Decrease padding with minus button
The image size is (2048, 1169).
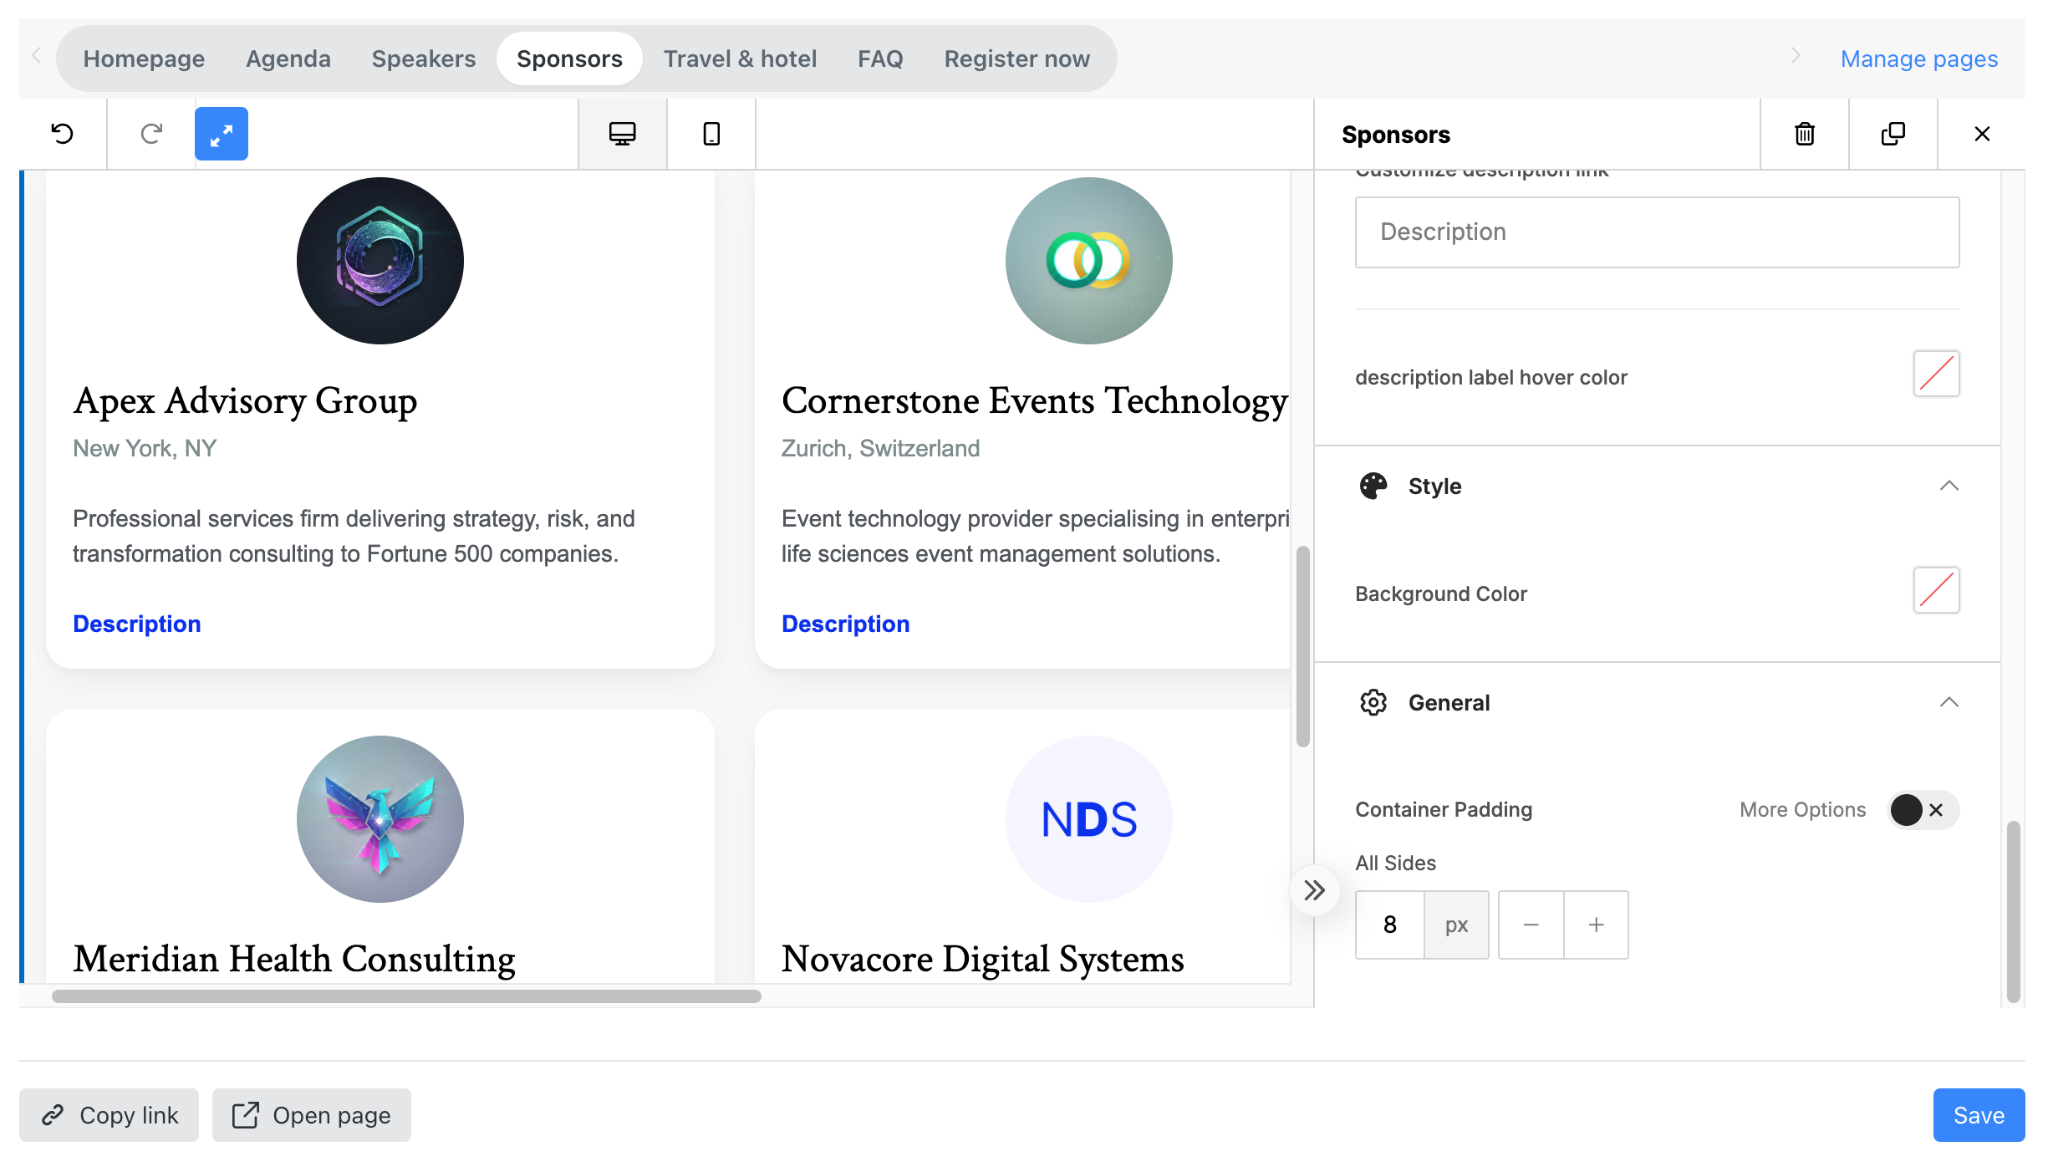[1530, 925]
